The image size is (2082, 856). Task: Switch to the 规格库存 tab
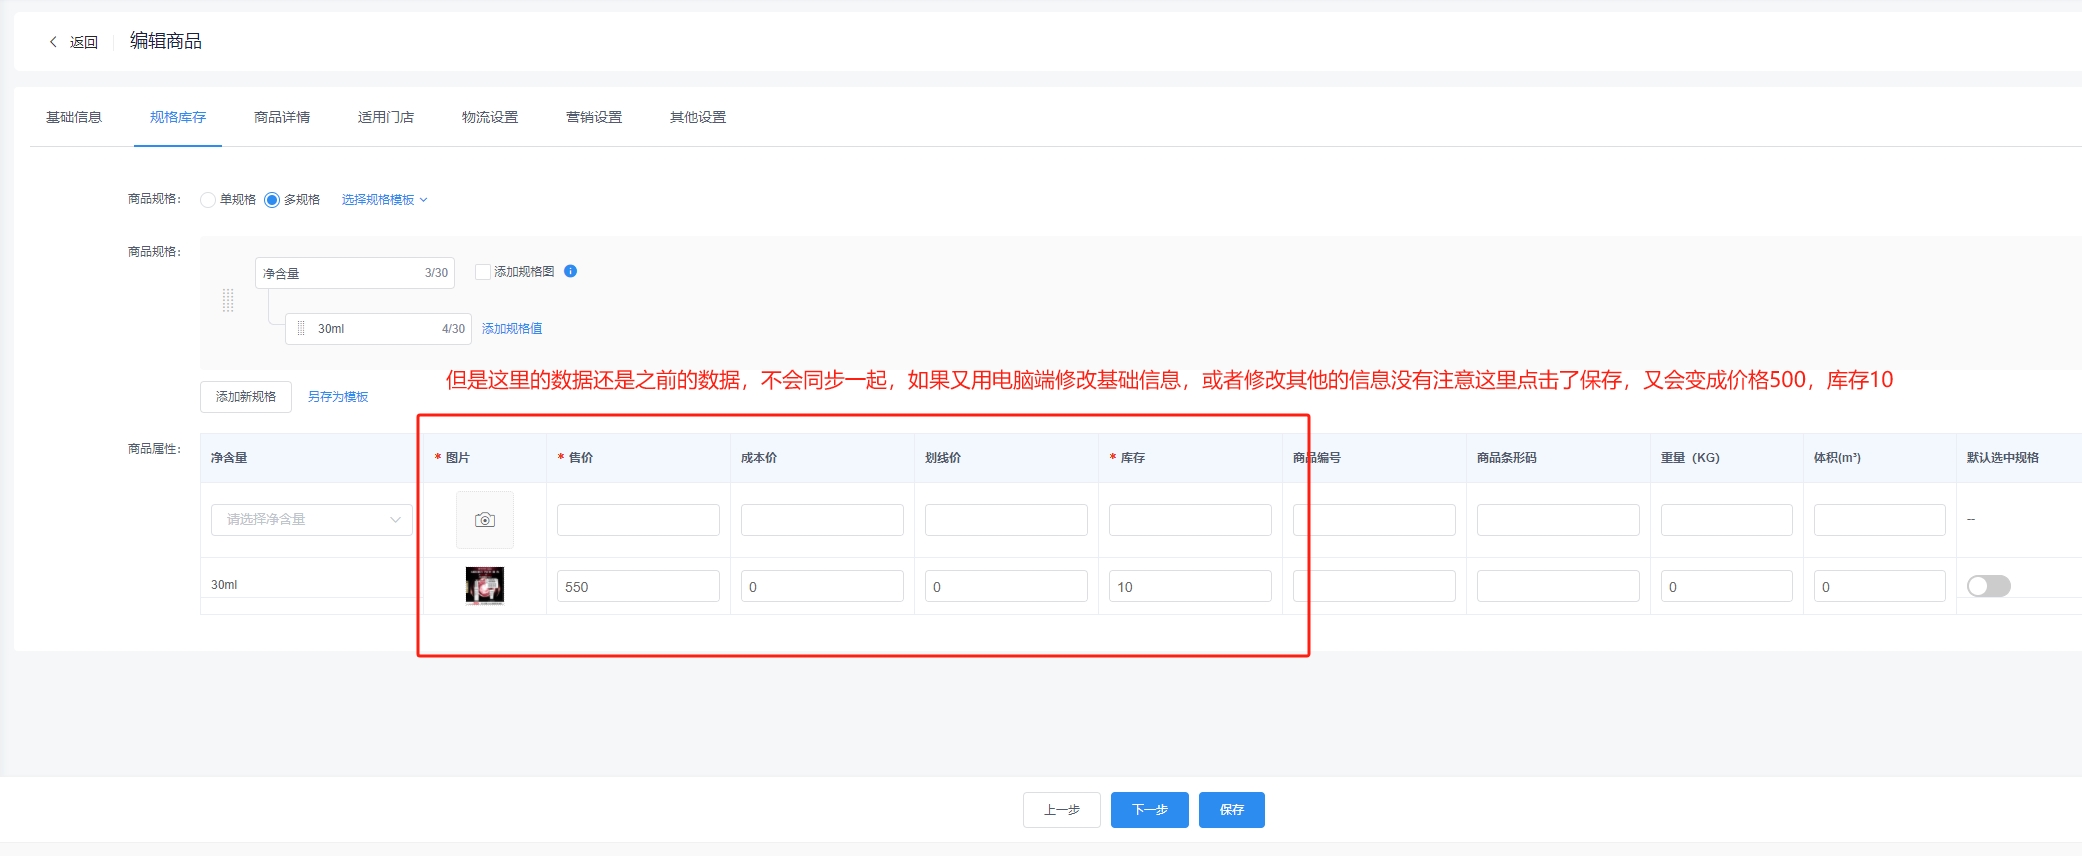(178, 117)
